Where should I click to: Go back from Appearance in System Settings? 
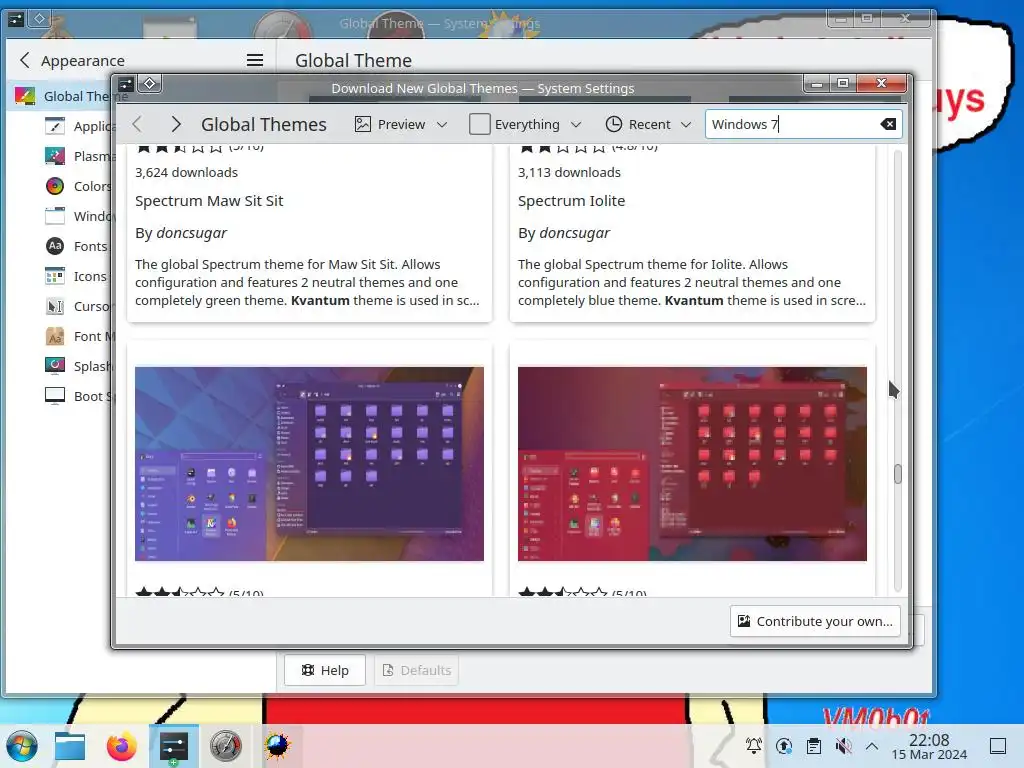pos(25,61)
